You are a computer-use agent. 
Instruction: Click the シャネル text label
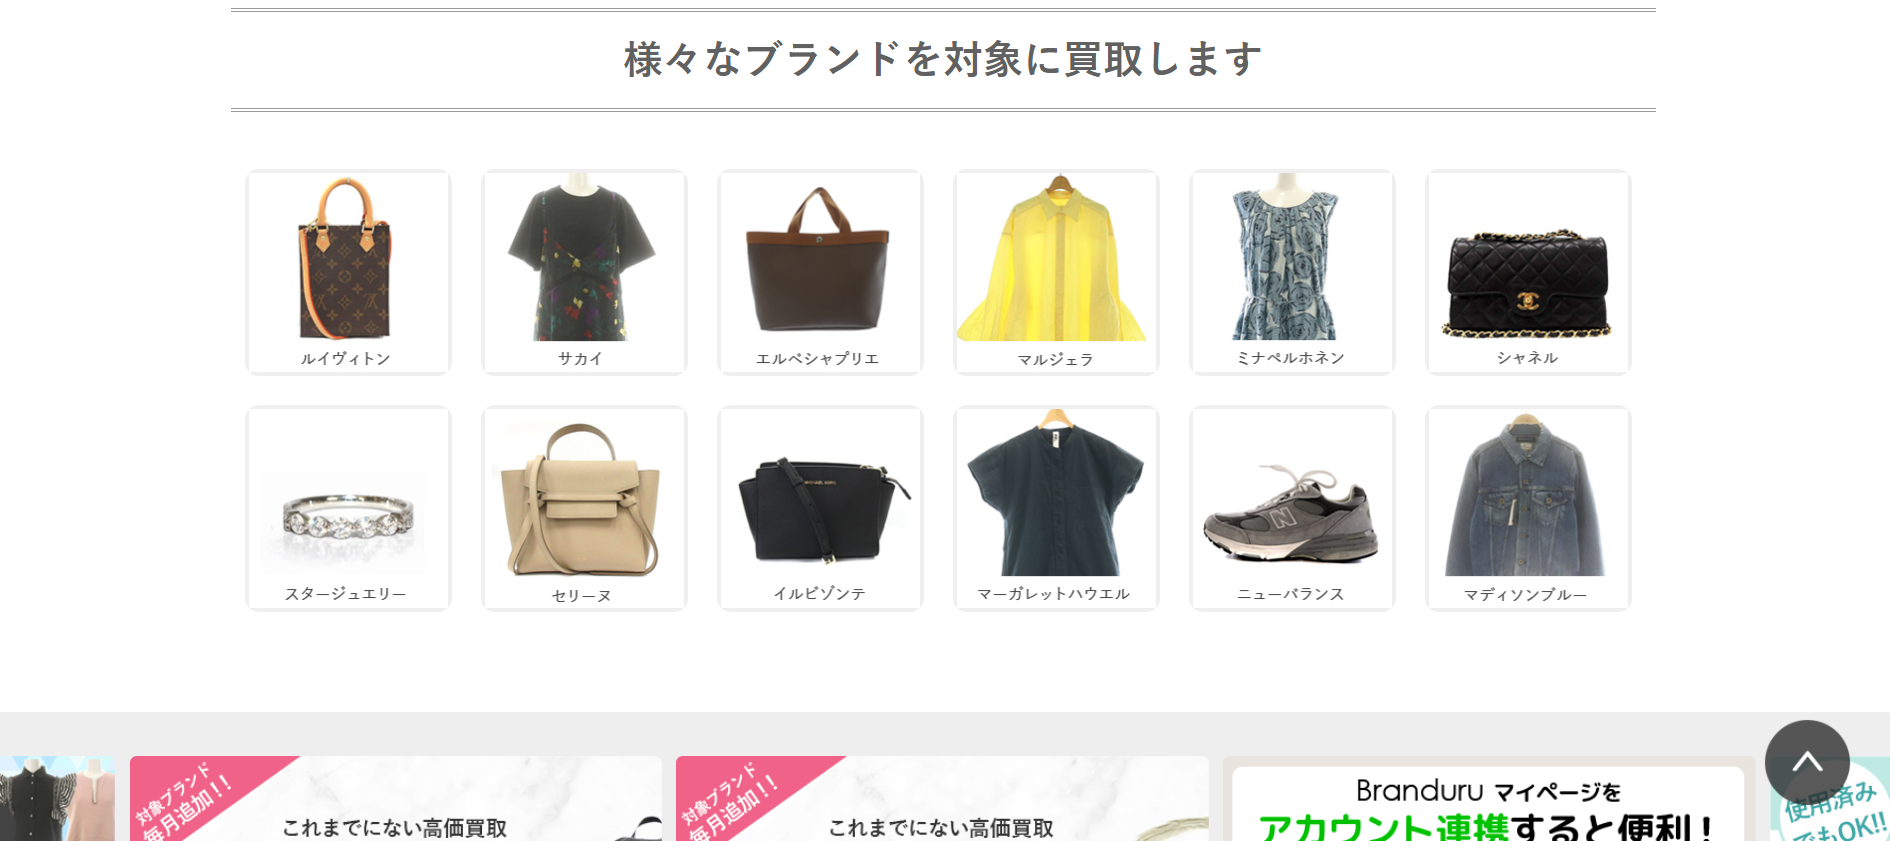click(x=1527, y=357)
